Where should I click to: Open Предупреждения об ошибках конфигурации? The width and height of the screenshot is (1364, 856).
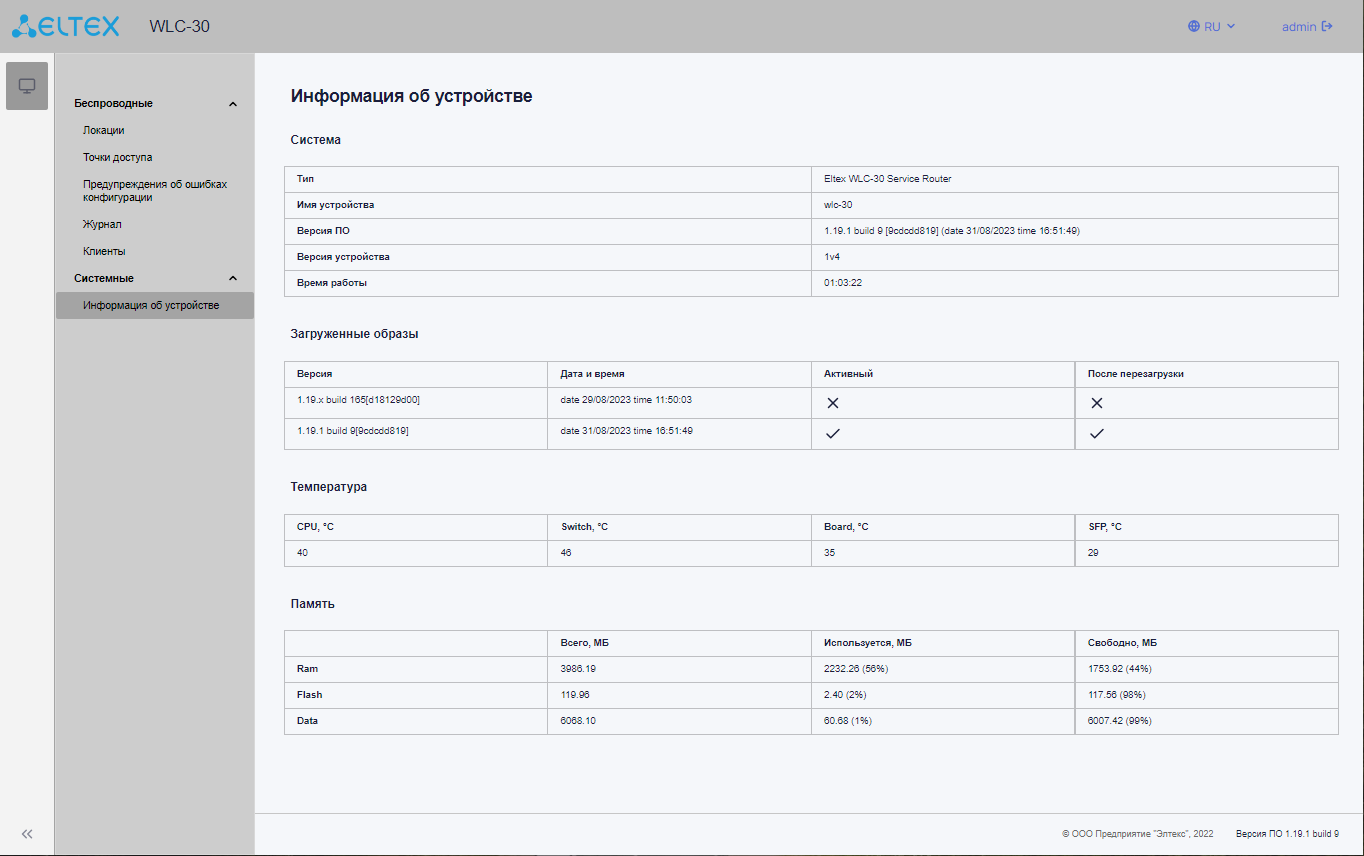[154, 191]
